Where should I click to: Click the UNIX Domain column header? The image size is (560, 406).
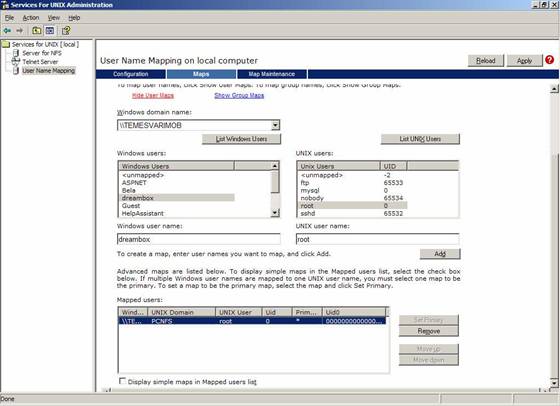click(x=181, y=312)
